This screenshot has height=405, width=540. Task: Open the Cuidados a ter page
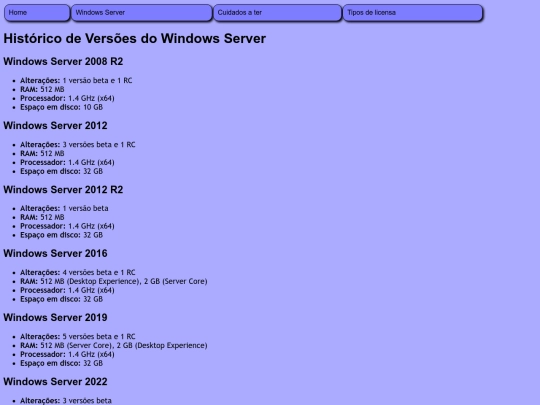coord(277,13)
